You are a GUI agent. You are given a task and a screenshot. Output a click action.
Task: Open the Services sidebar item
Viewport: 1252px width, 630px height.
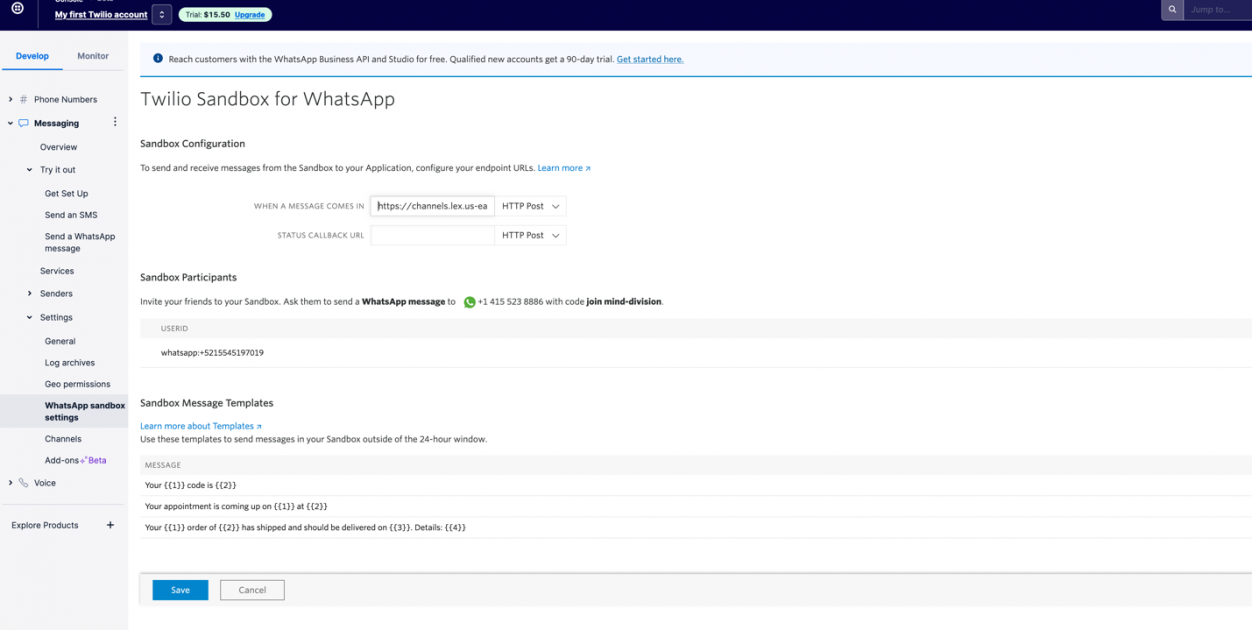click(57, 271)
